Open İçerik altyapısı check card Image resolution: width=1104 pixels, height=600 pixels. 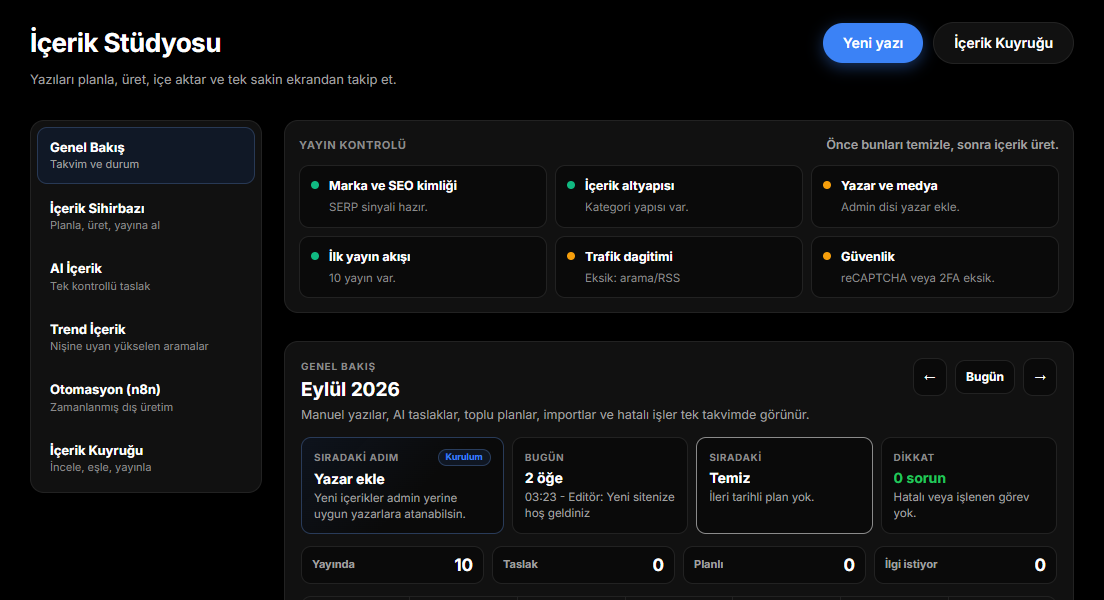pyautogui.click(x=679, y=196)
